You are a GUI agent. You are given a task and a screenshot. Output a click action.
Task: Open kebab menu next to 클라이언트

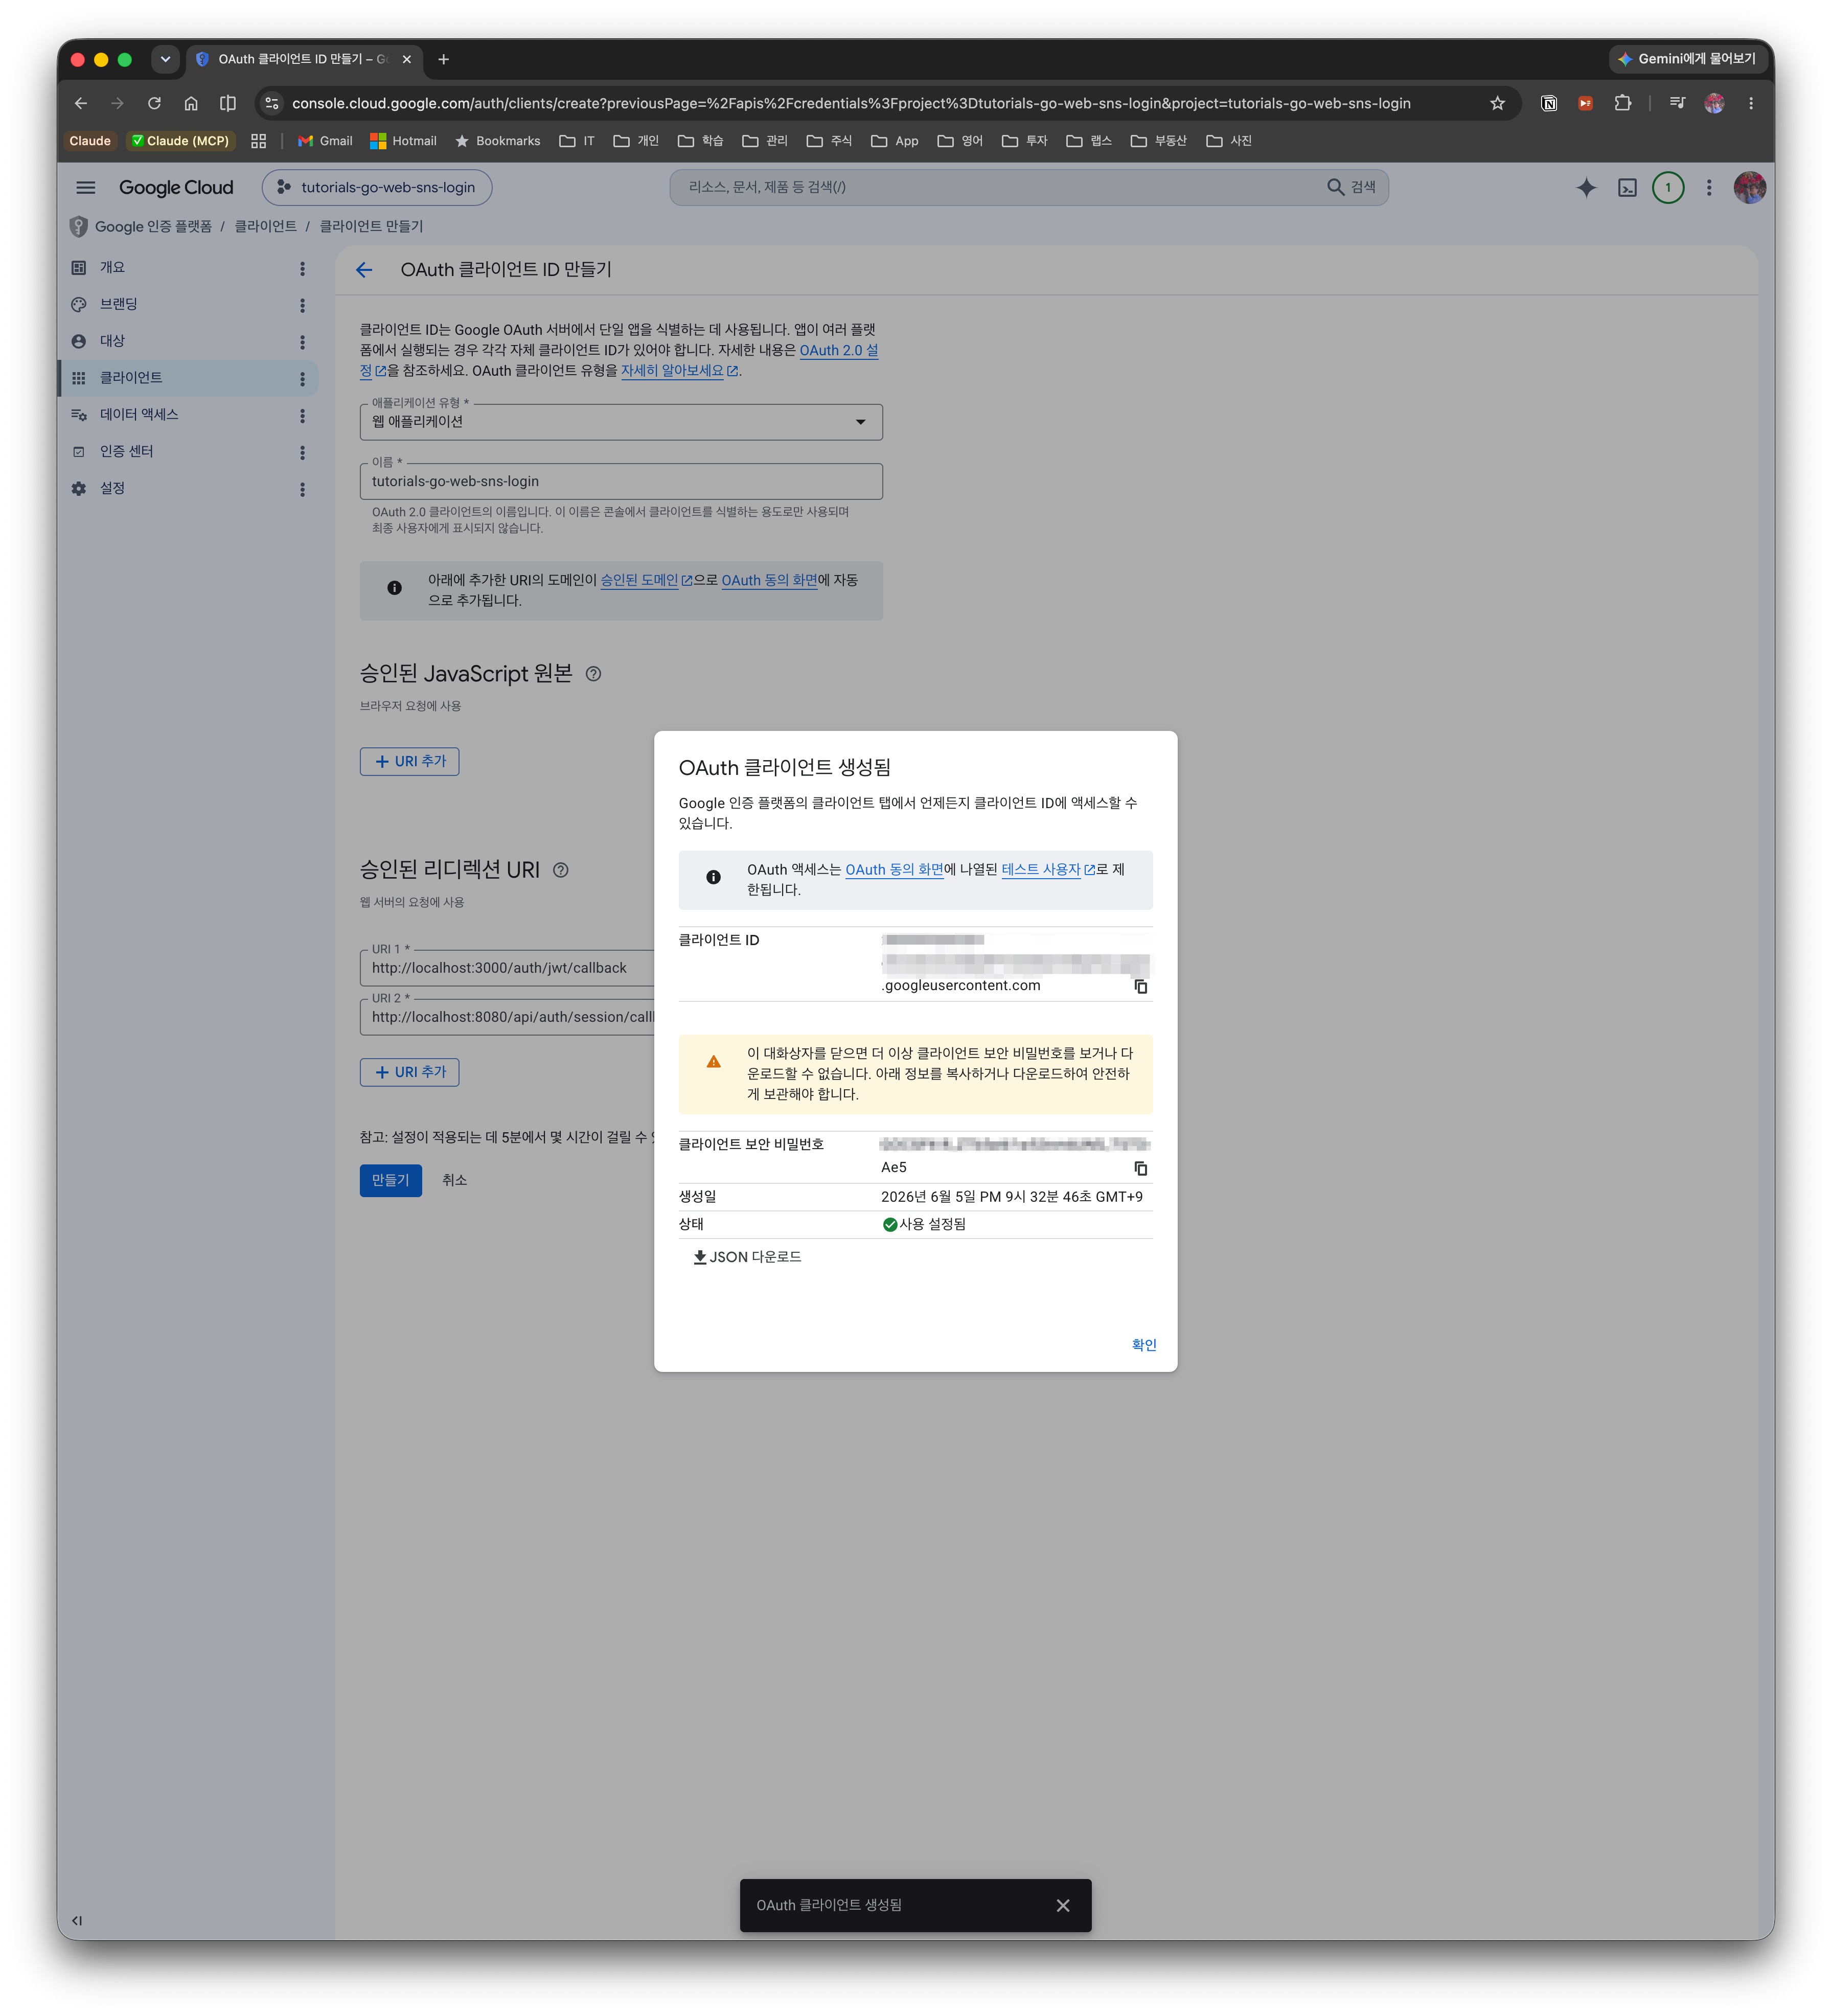(x=302, y=379)
